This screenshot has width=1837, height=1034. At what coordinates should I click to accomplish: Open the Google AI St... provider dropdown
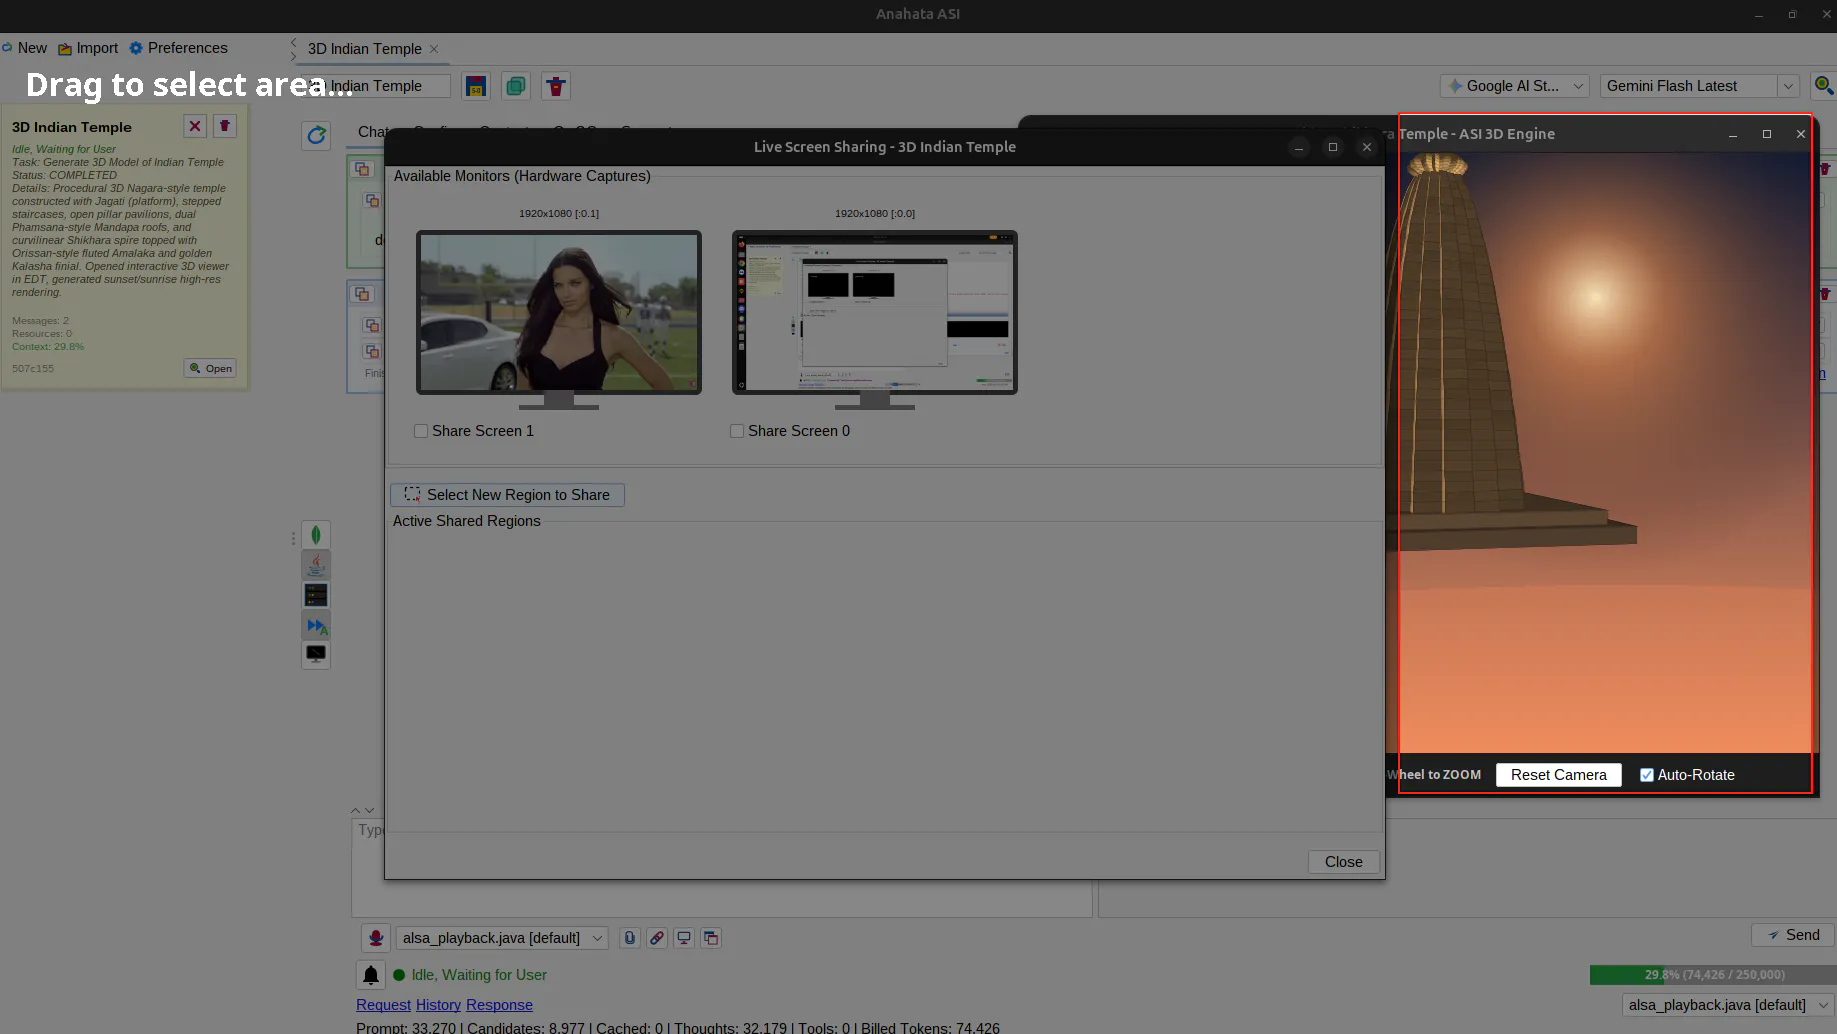[1514, 86]
